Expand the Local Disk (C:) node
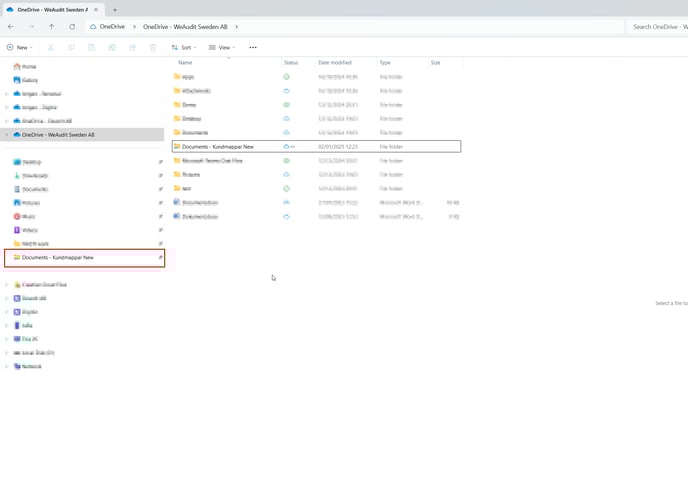Image resolution: width=688 pixels, height=491 pixels. pos(7,353)
